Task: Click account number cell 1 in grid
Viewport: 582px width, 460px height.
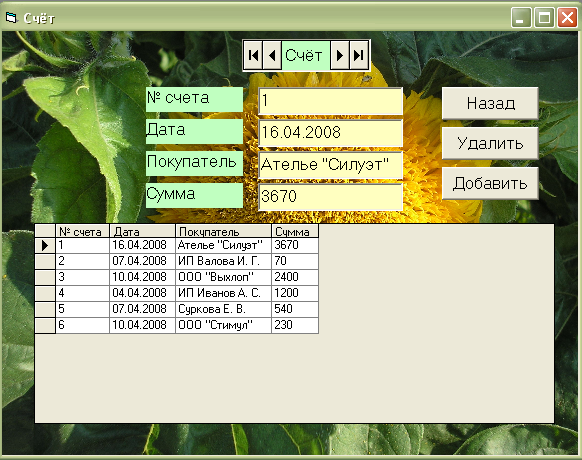Action: (x=82, y=245)
